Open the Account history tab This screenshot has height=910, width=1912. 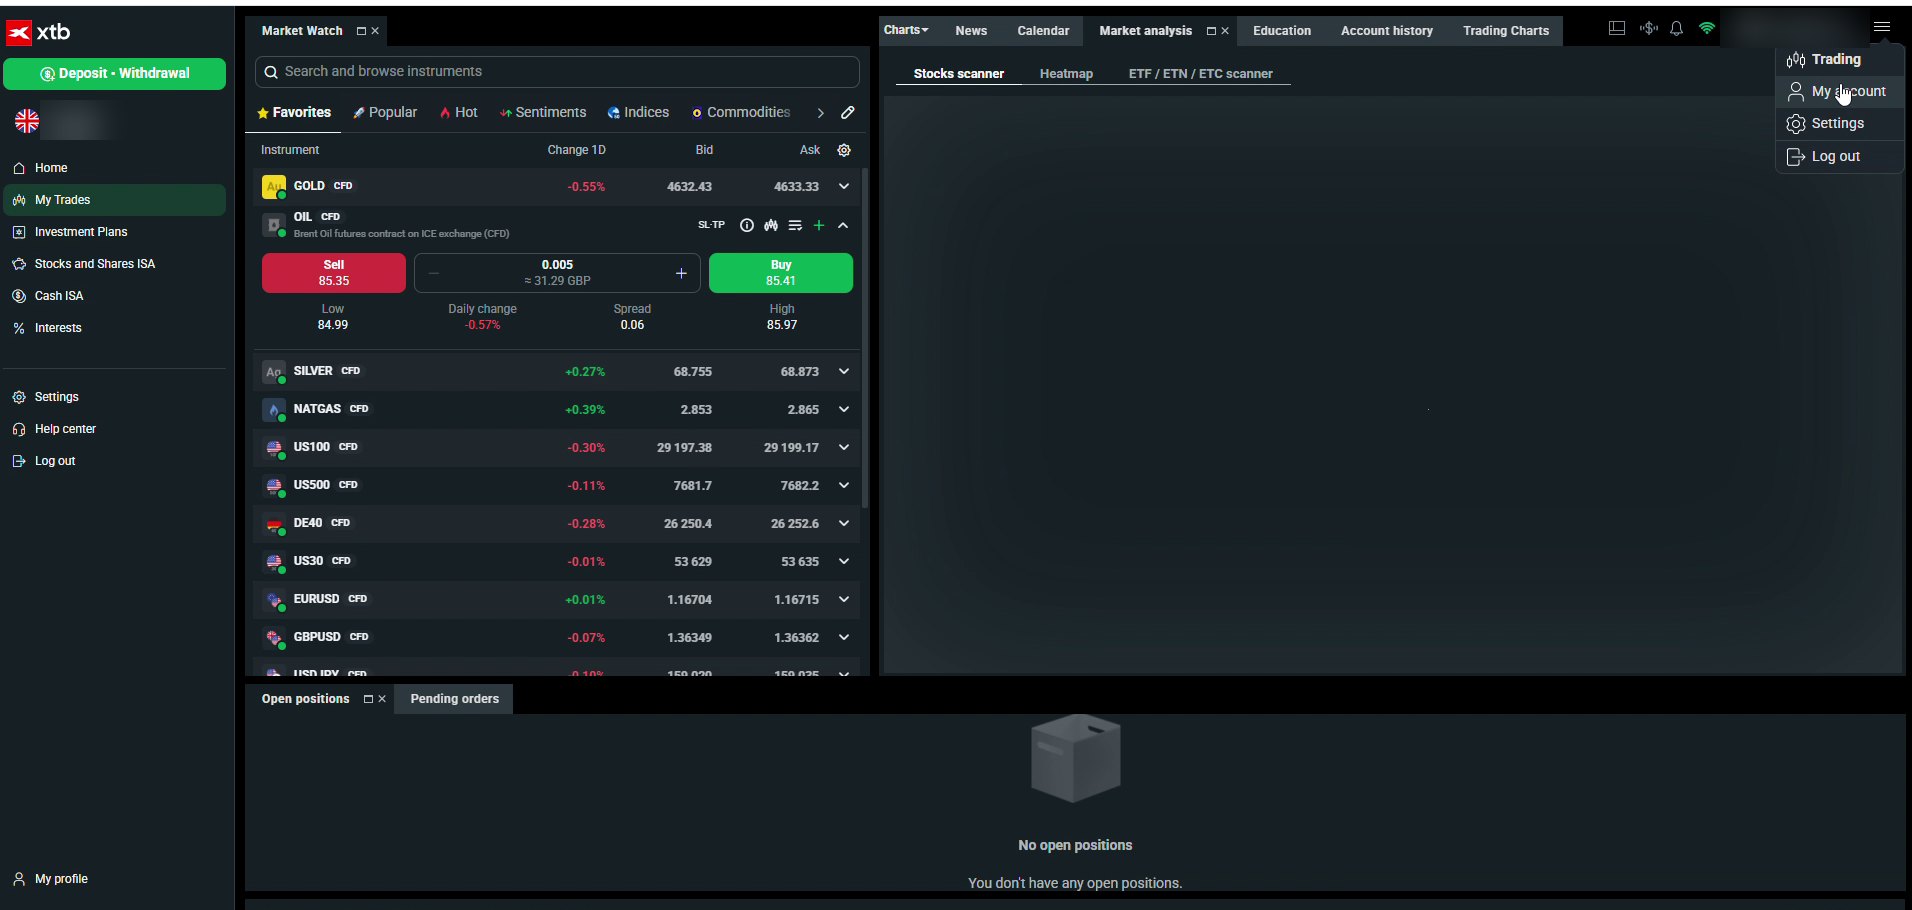(1386, 31)
